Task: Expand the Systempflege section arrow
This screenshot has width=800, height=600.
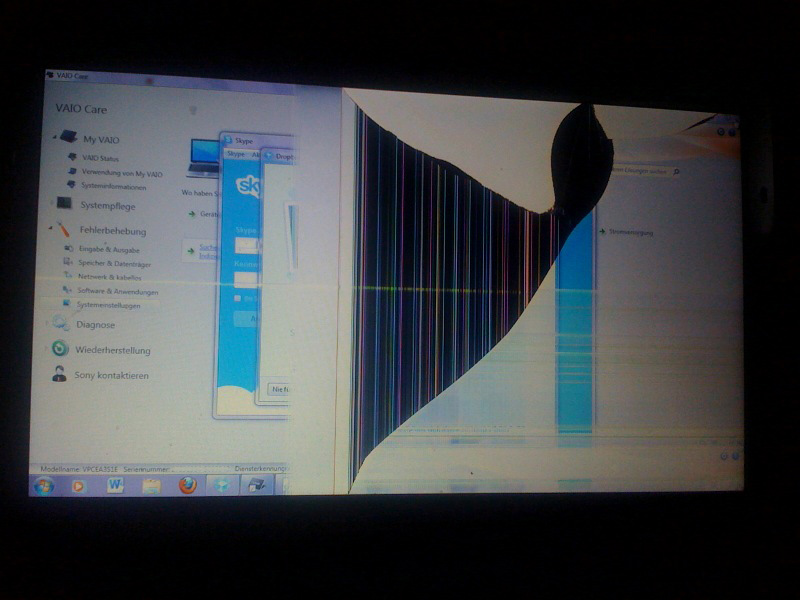Action: click(52, 204)
